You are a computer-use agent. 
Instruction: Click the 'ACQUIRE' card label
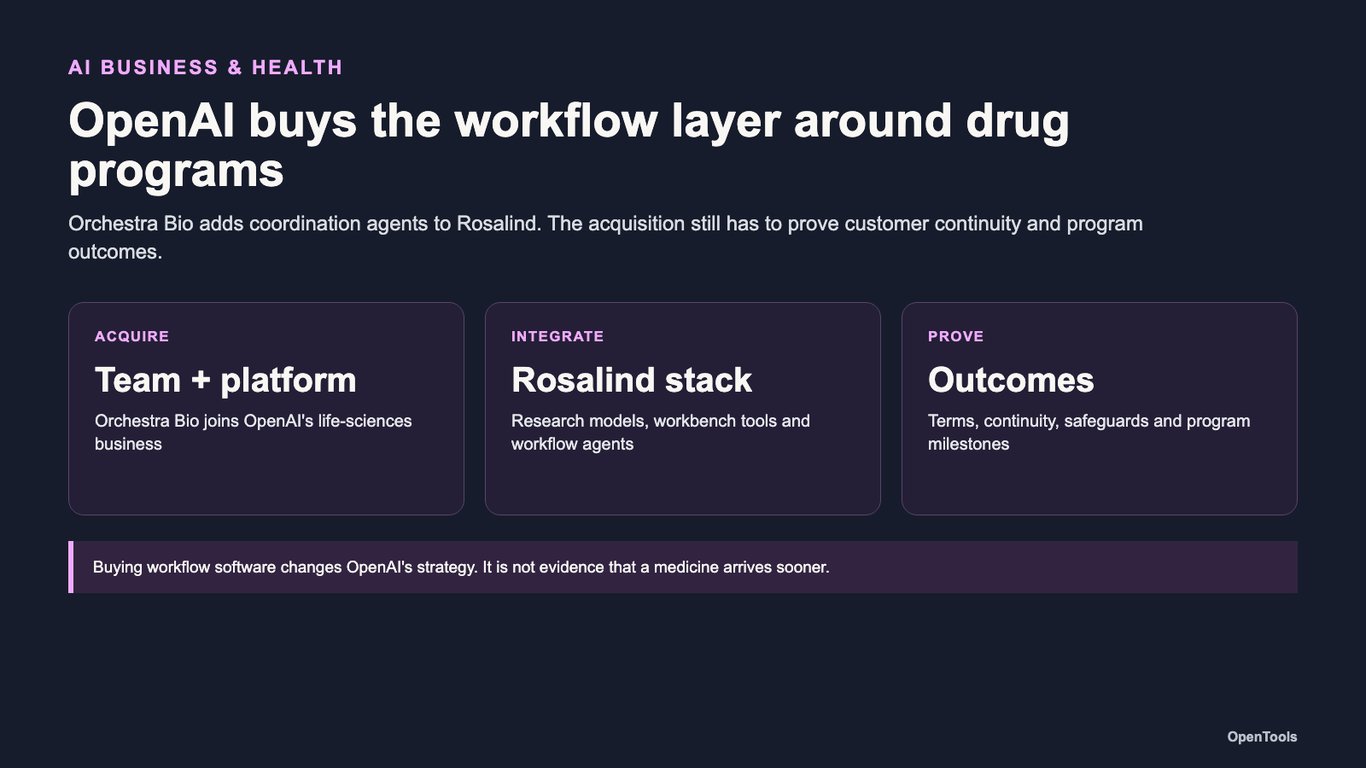(132, 336)
